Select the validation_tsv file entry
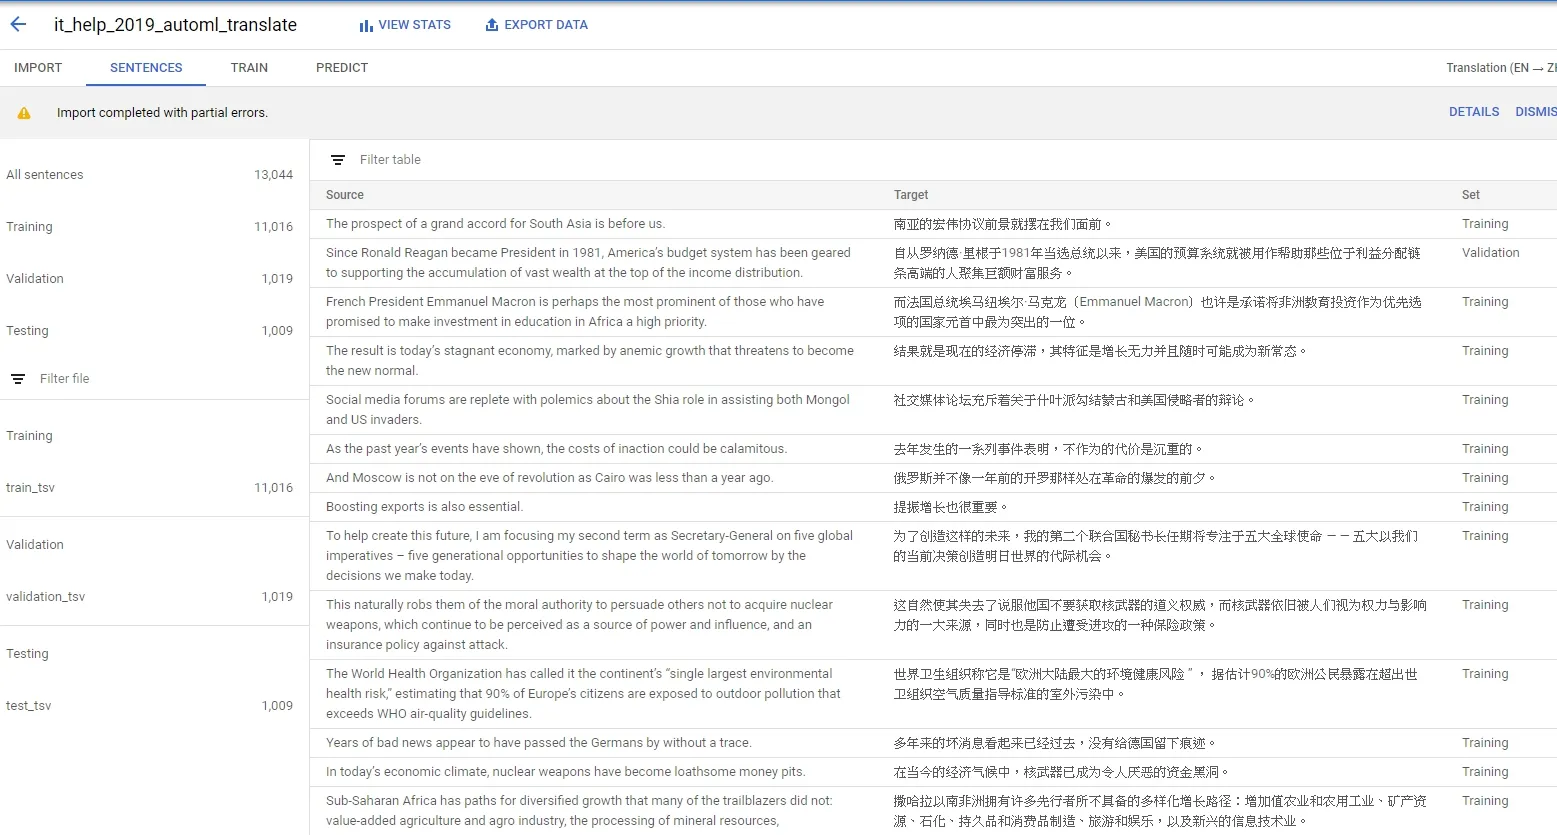This screenshot has height=835, width=1557. click(150, 597)
